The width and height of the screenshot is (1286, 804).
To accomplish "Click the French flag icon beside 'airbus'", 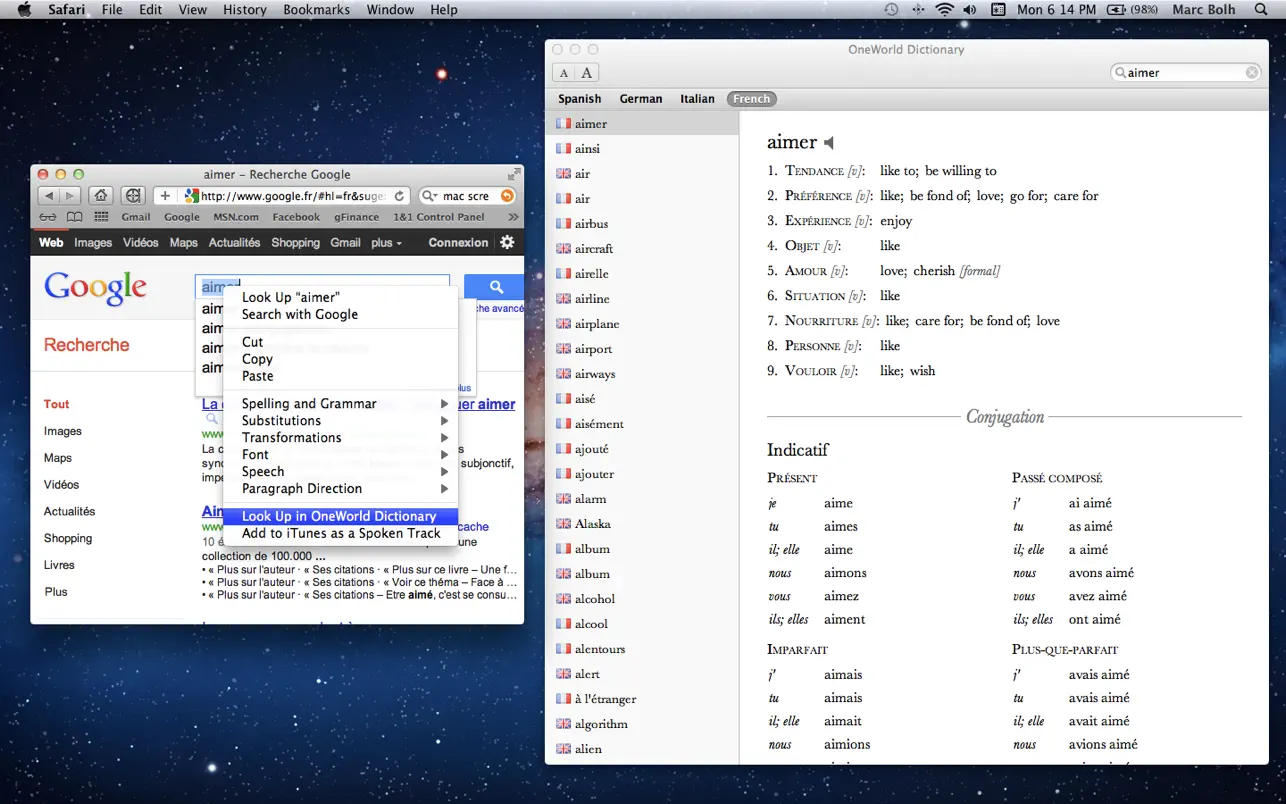I will 562,223.
